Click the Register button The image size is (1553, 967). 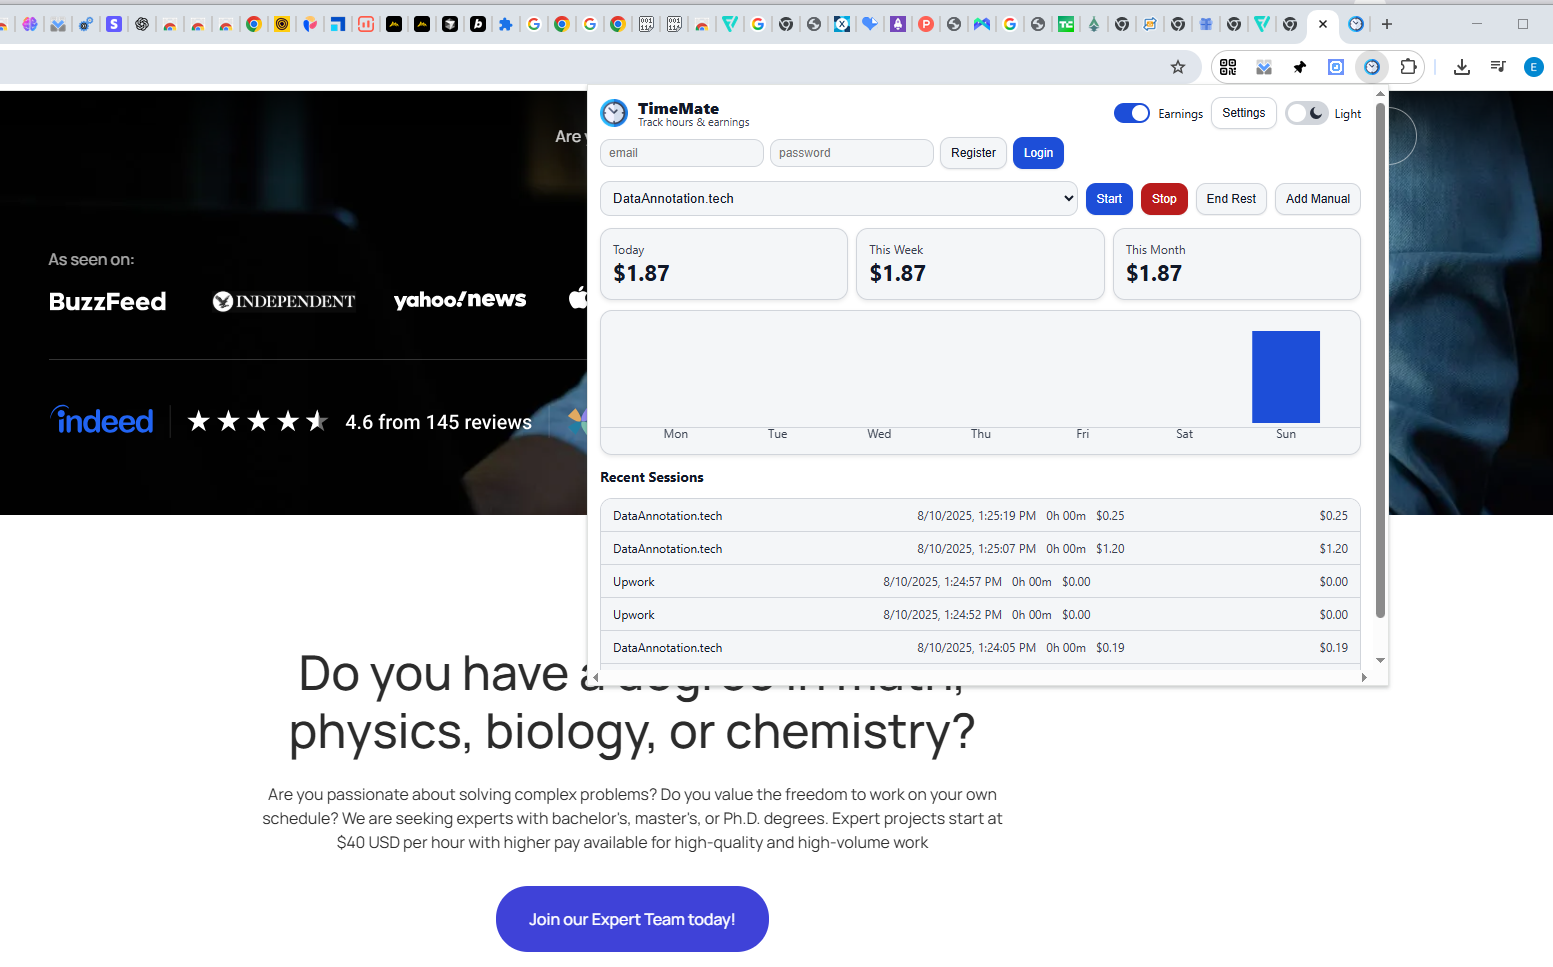pos(973,153)
